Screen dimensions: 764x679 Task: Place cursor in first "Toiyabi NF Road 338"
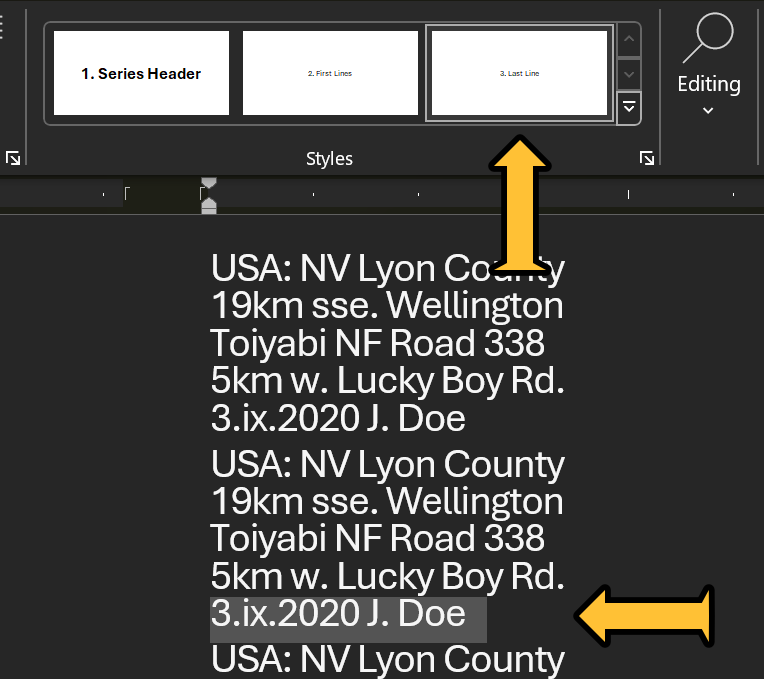tap(377, 343)
